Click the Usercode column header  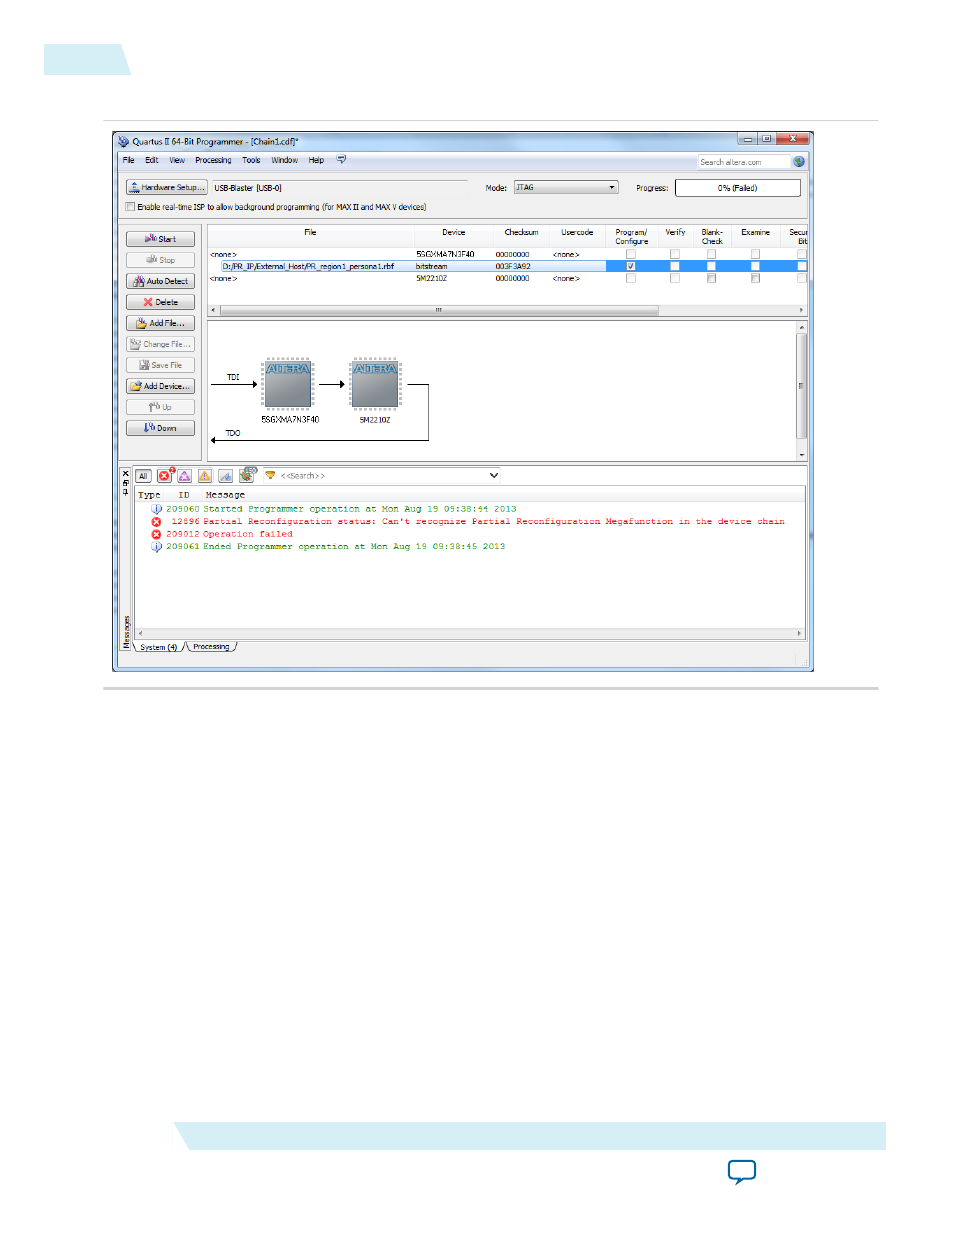[x=577, y=233]
